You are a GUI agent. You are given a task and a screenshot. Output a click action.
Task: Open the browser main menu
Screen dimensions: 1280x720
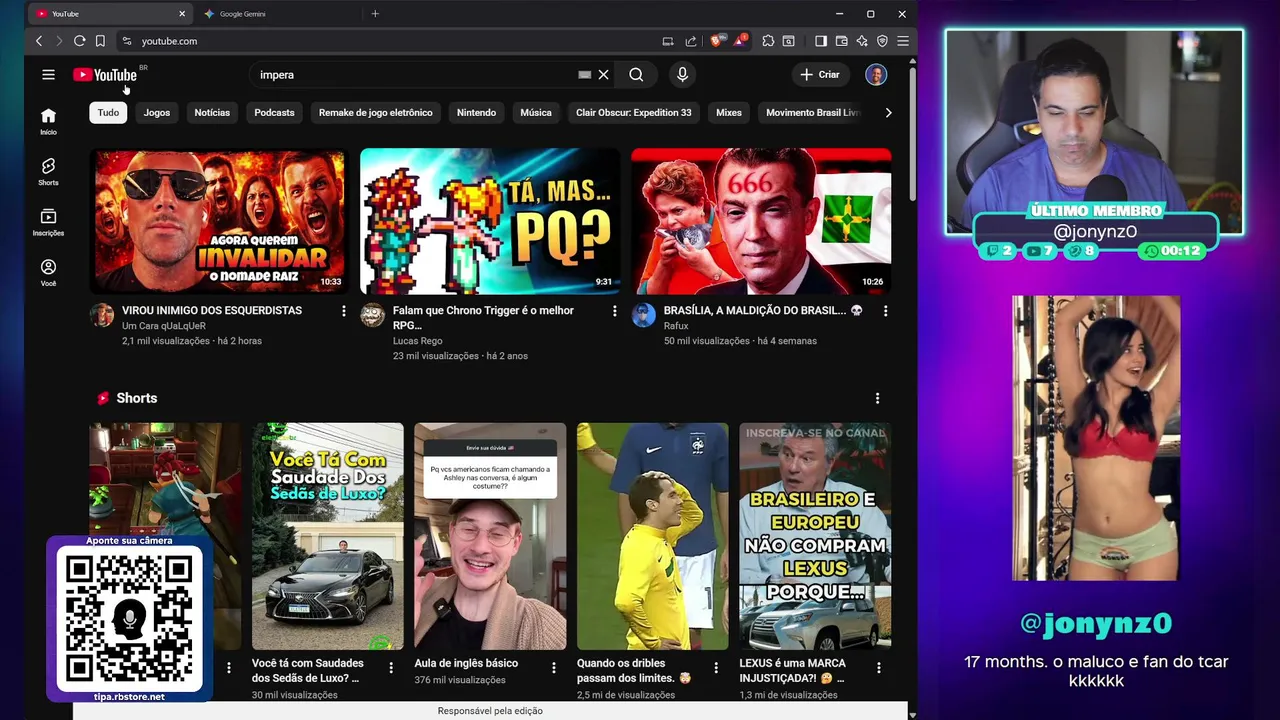(902, 41)
